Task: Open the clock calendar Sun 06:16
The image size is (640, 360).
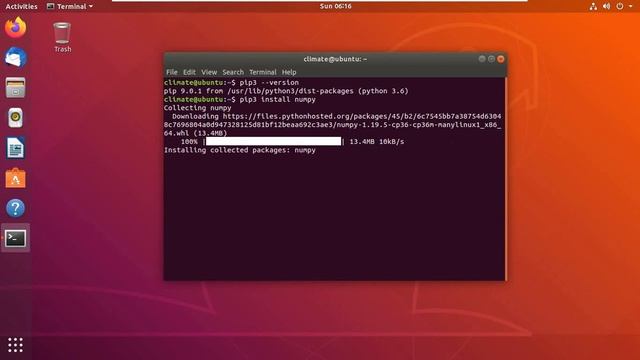Action: click(336, 6)
